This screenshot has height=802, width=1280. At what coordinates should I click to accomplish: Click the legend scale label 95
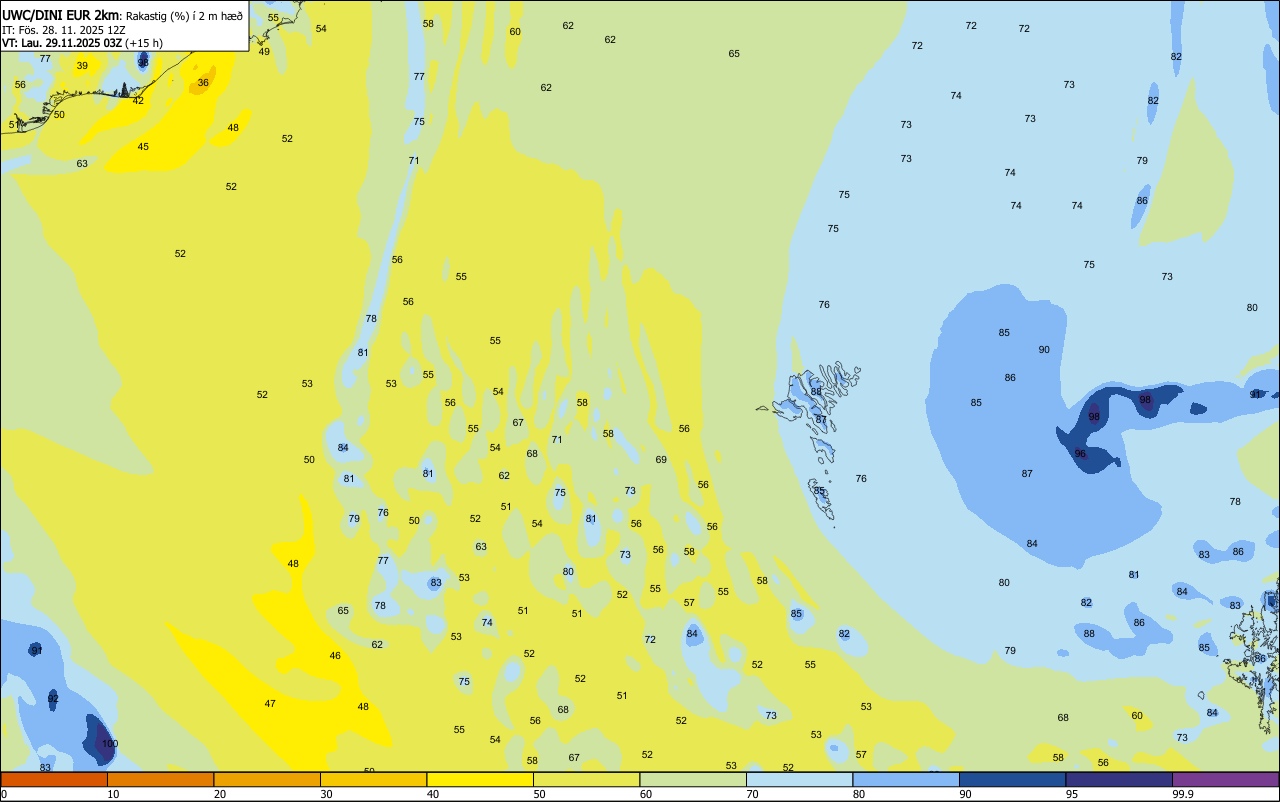click(x=1072, y=794)
